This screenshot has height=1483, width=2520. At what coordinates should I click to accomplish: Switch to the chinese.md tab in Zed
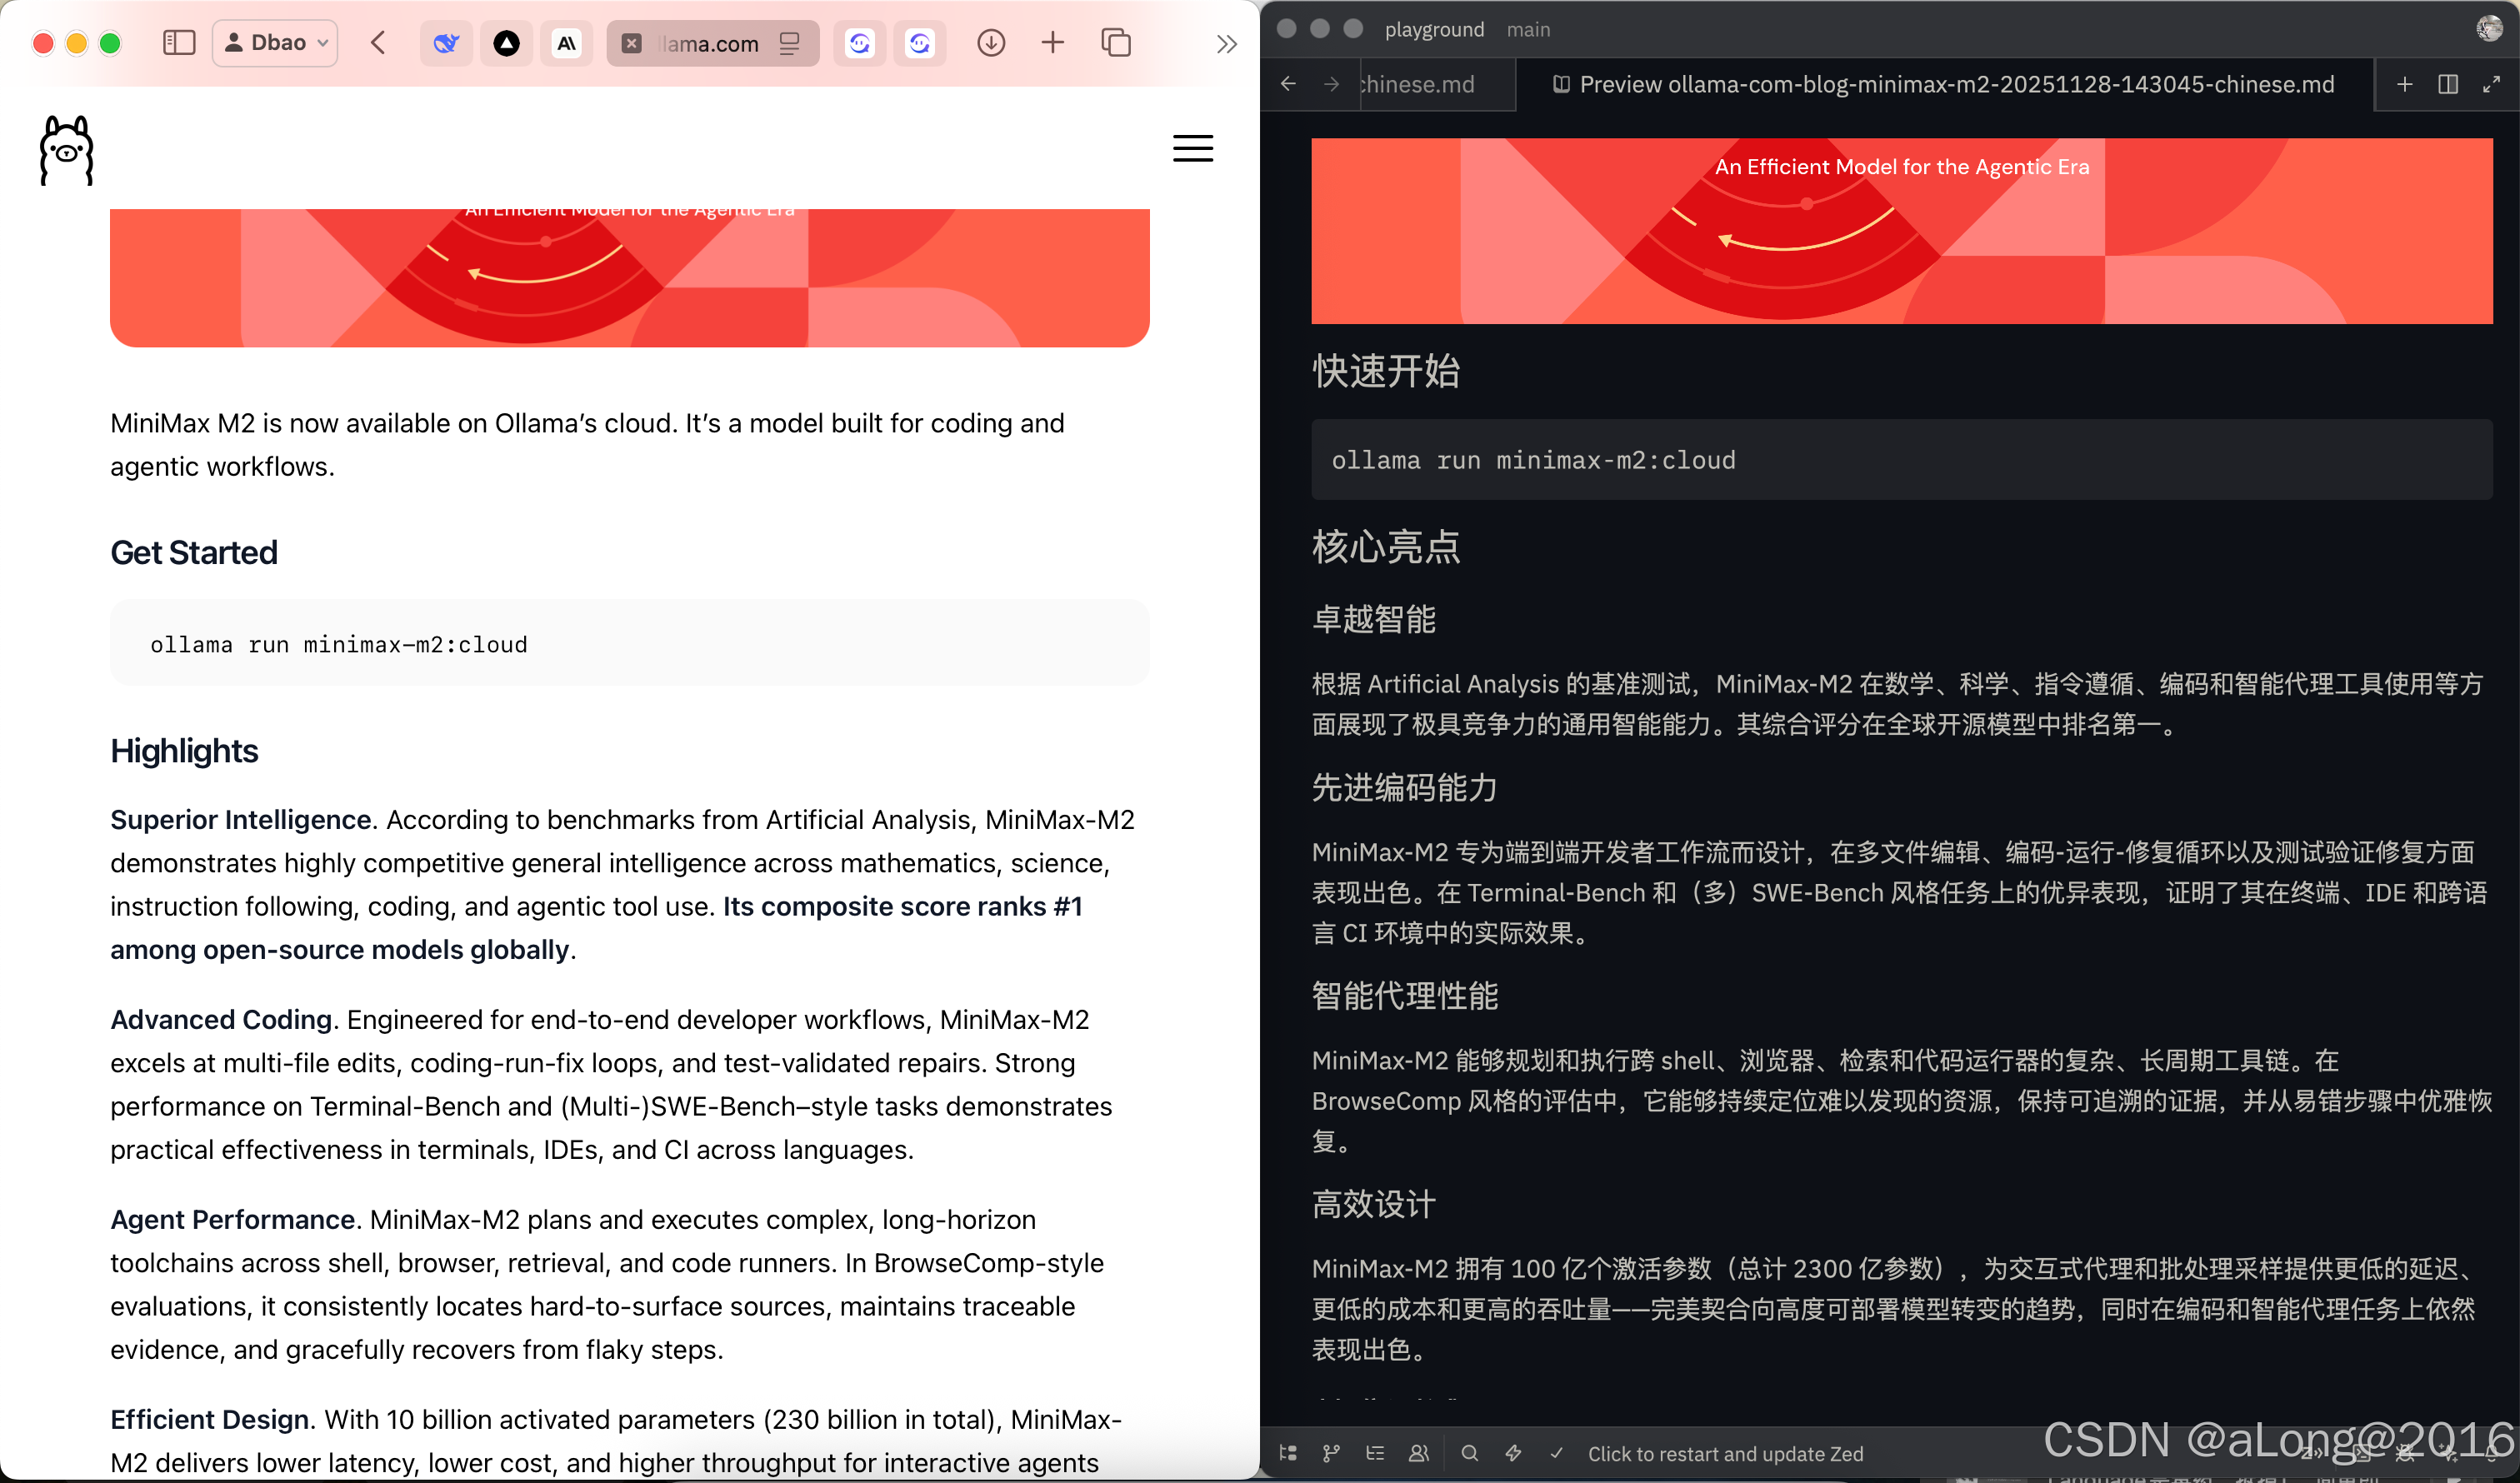tap(1416, 84)
